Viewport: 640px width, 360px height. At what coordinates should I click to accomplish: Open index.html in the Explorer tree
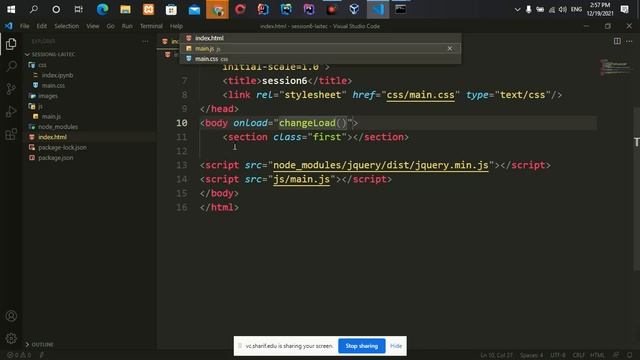coord(52,137)
